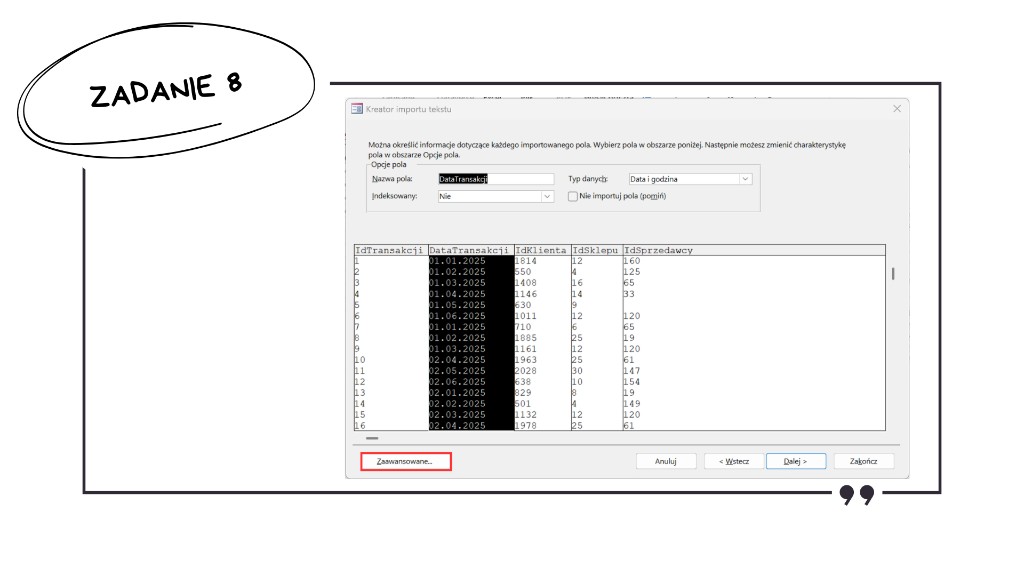The height and width of the screenshot is (576, 1024).
Task: Click the IdSprzedawcy value 154
Action: (632, 382)
